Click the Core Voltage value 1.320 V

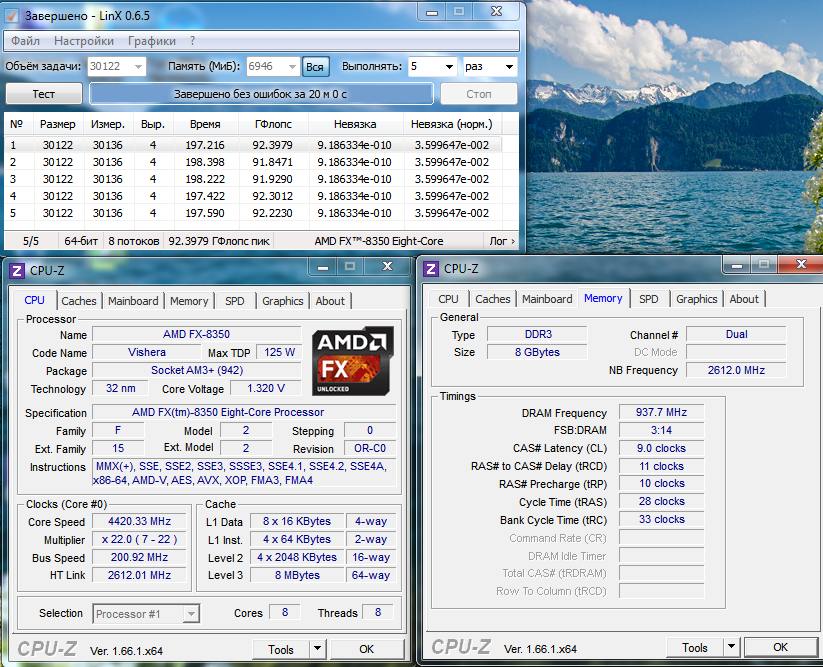266,388
